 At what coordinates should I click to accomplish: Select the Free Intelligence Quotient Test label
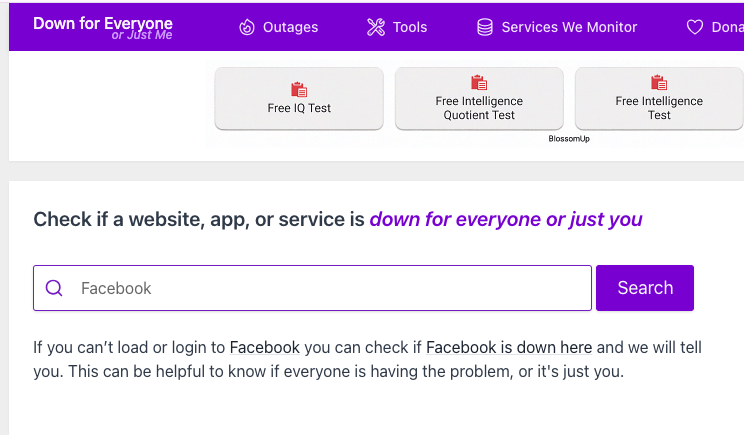click(x=479, y=108)
